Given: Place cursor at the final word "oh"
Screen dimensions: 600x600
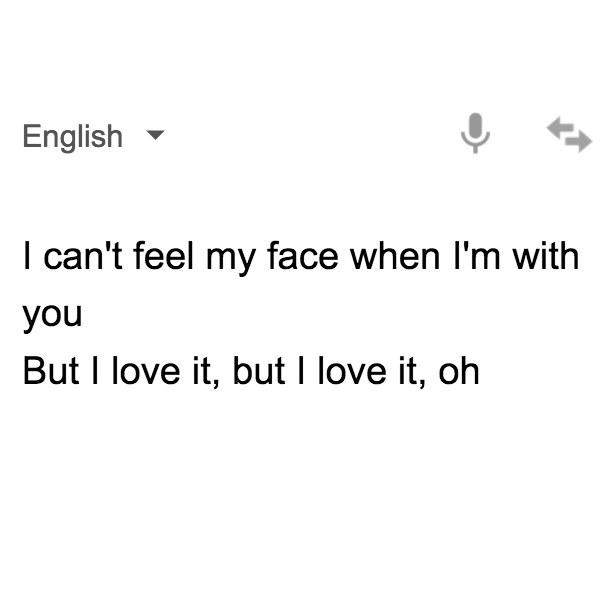Looking at the screenshot, I should tap(458, 371).
